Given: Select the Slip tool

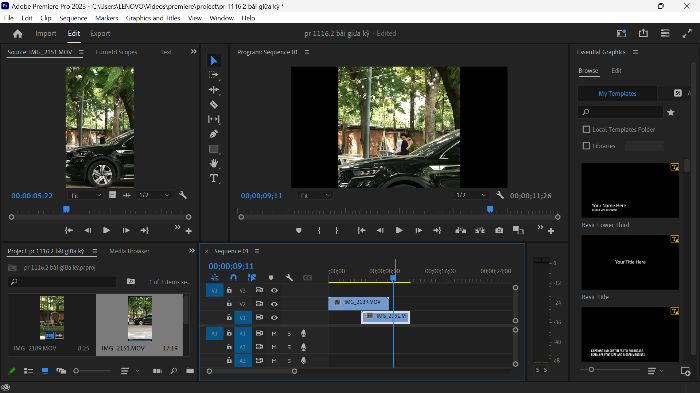Looking at the screenshot, I should [x=214, y=119].
